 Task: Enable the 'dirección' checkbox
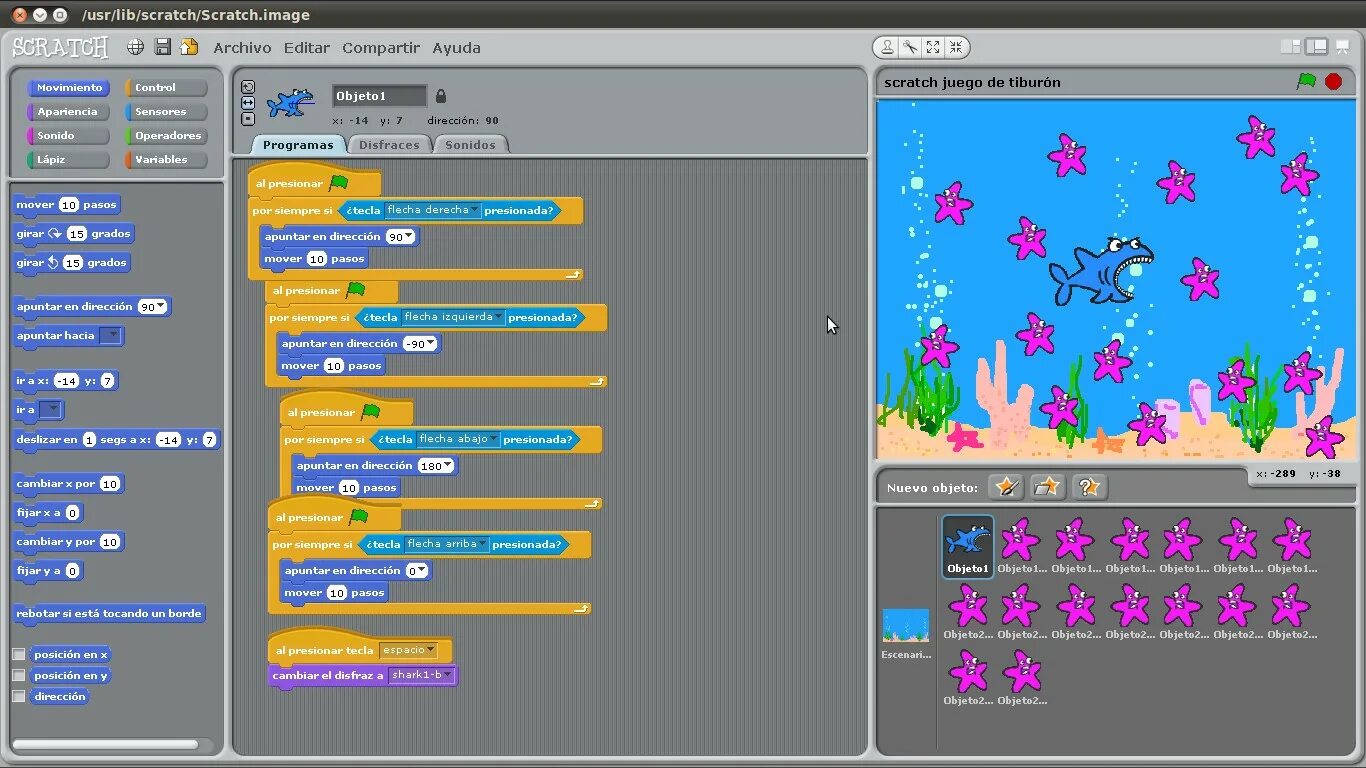(18, 696)
